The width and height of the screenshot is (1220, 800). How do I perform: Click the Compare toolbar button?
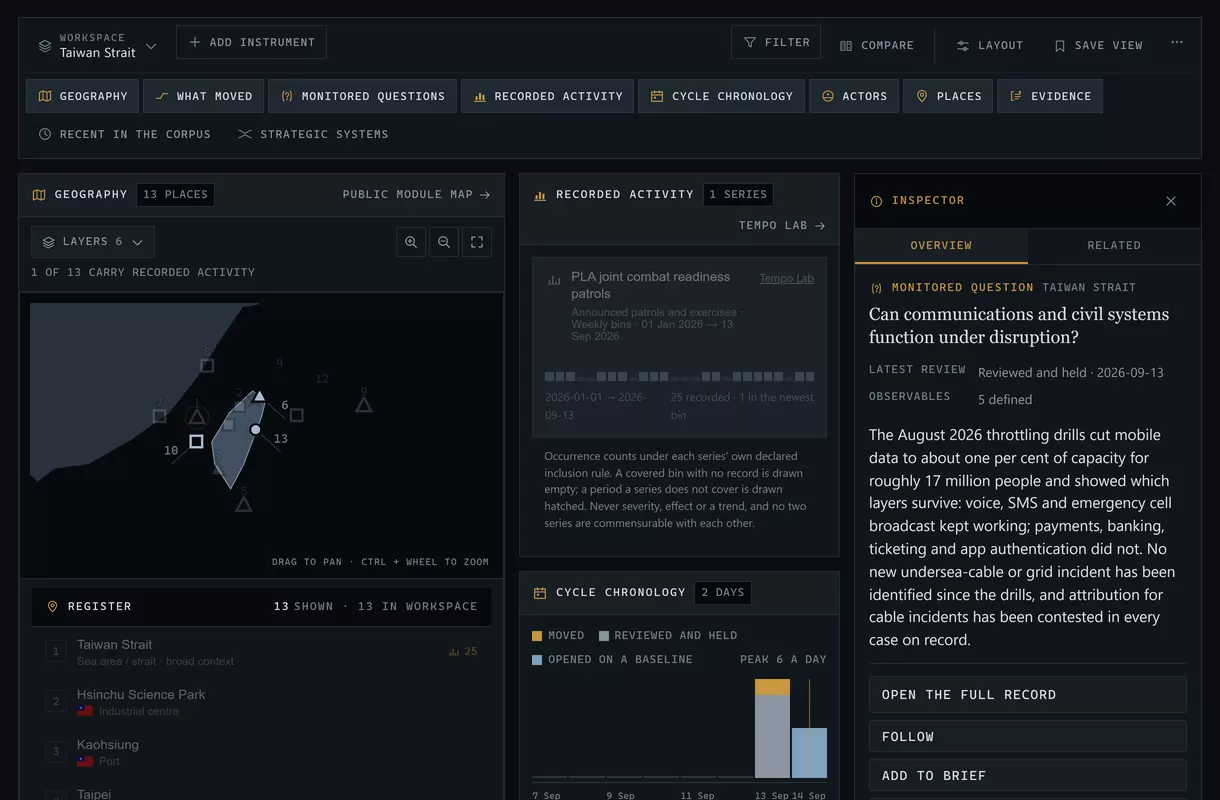(877, 46)
